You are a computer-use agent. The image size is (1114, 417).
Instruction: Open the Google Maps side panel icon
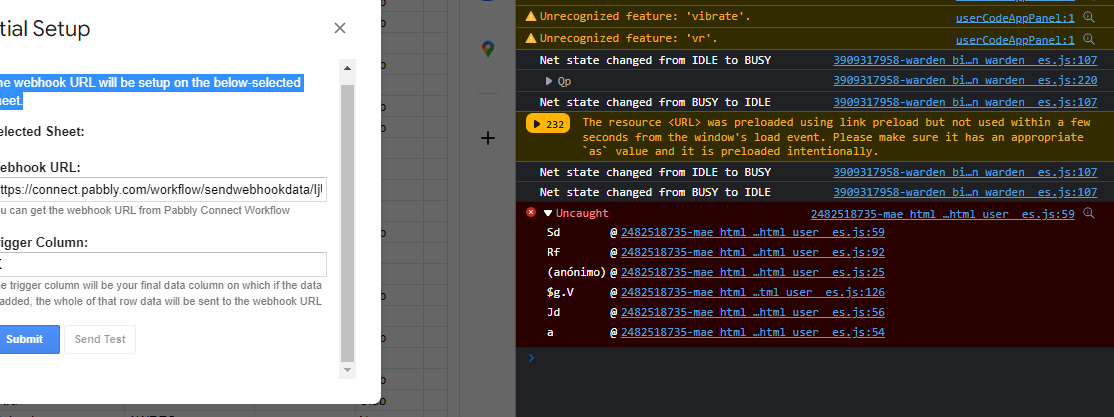point(487,49)
